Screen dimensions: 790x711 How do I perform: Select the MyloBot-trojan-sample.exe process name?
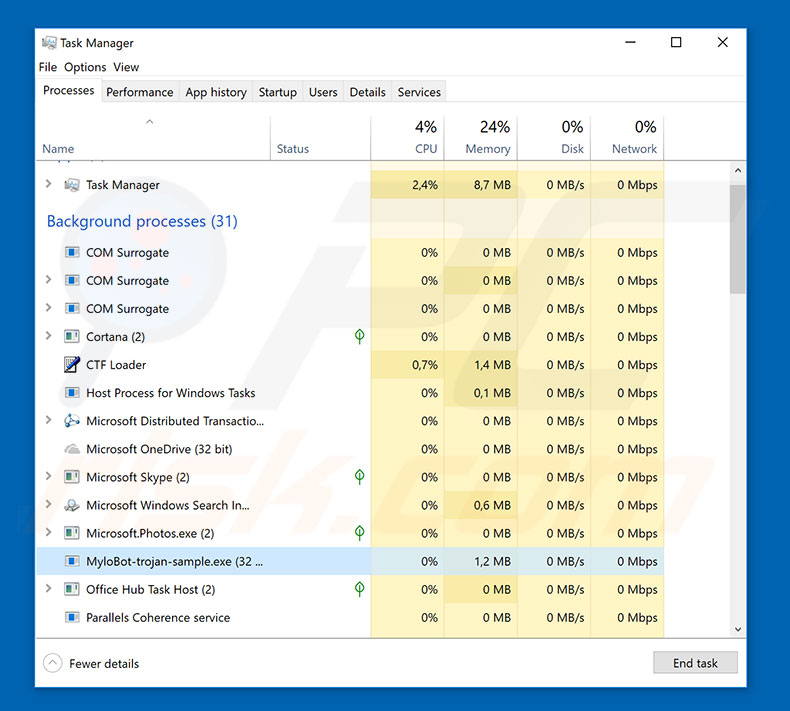coord(174,561)
